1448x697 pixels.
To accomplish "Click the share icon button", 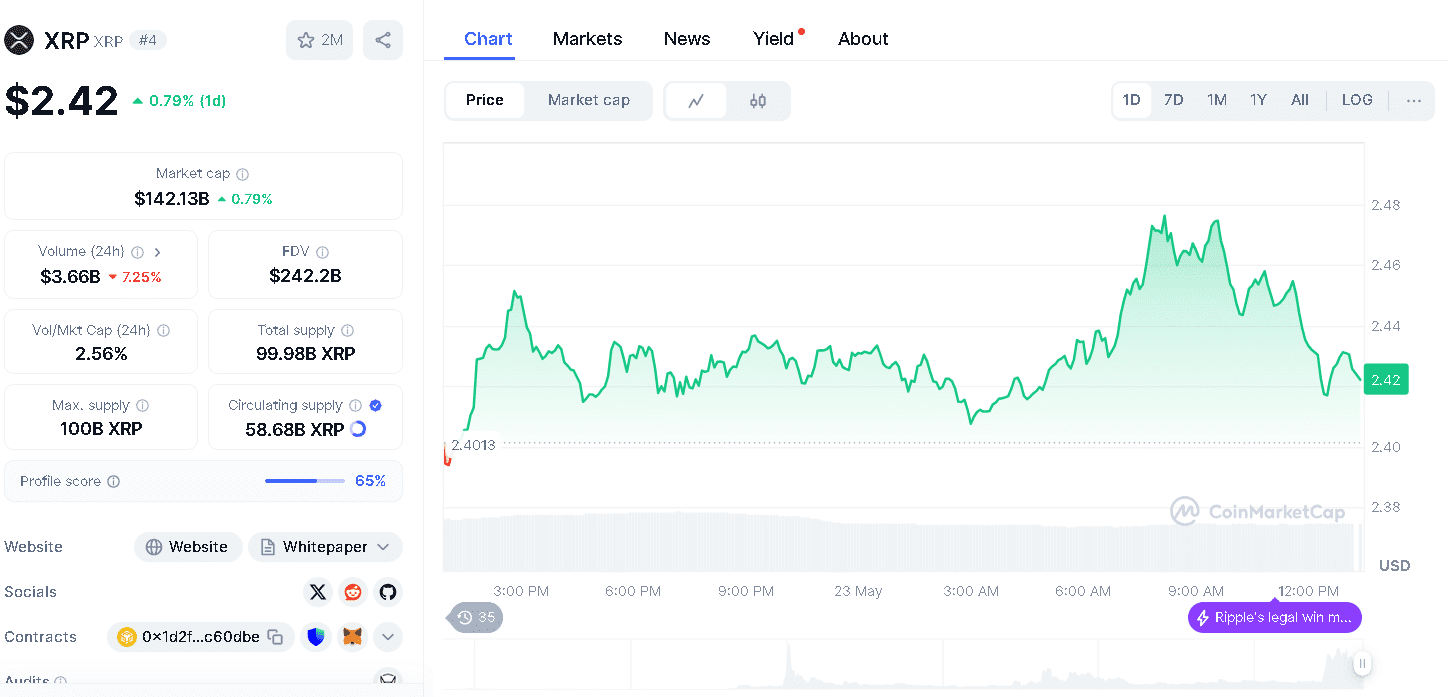I will (x=383, y=40).
